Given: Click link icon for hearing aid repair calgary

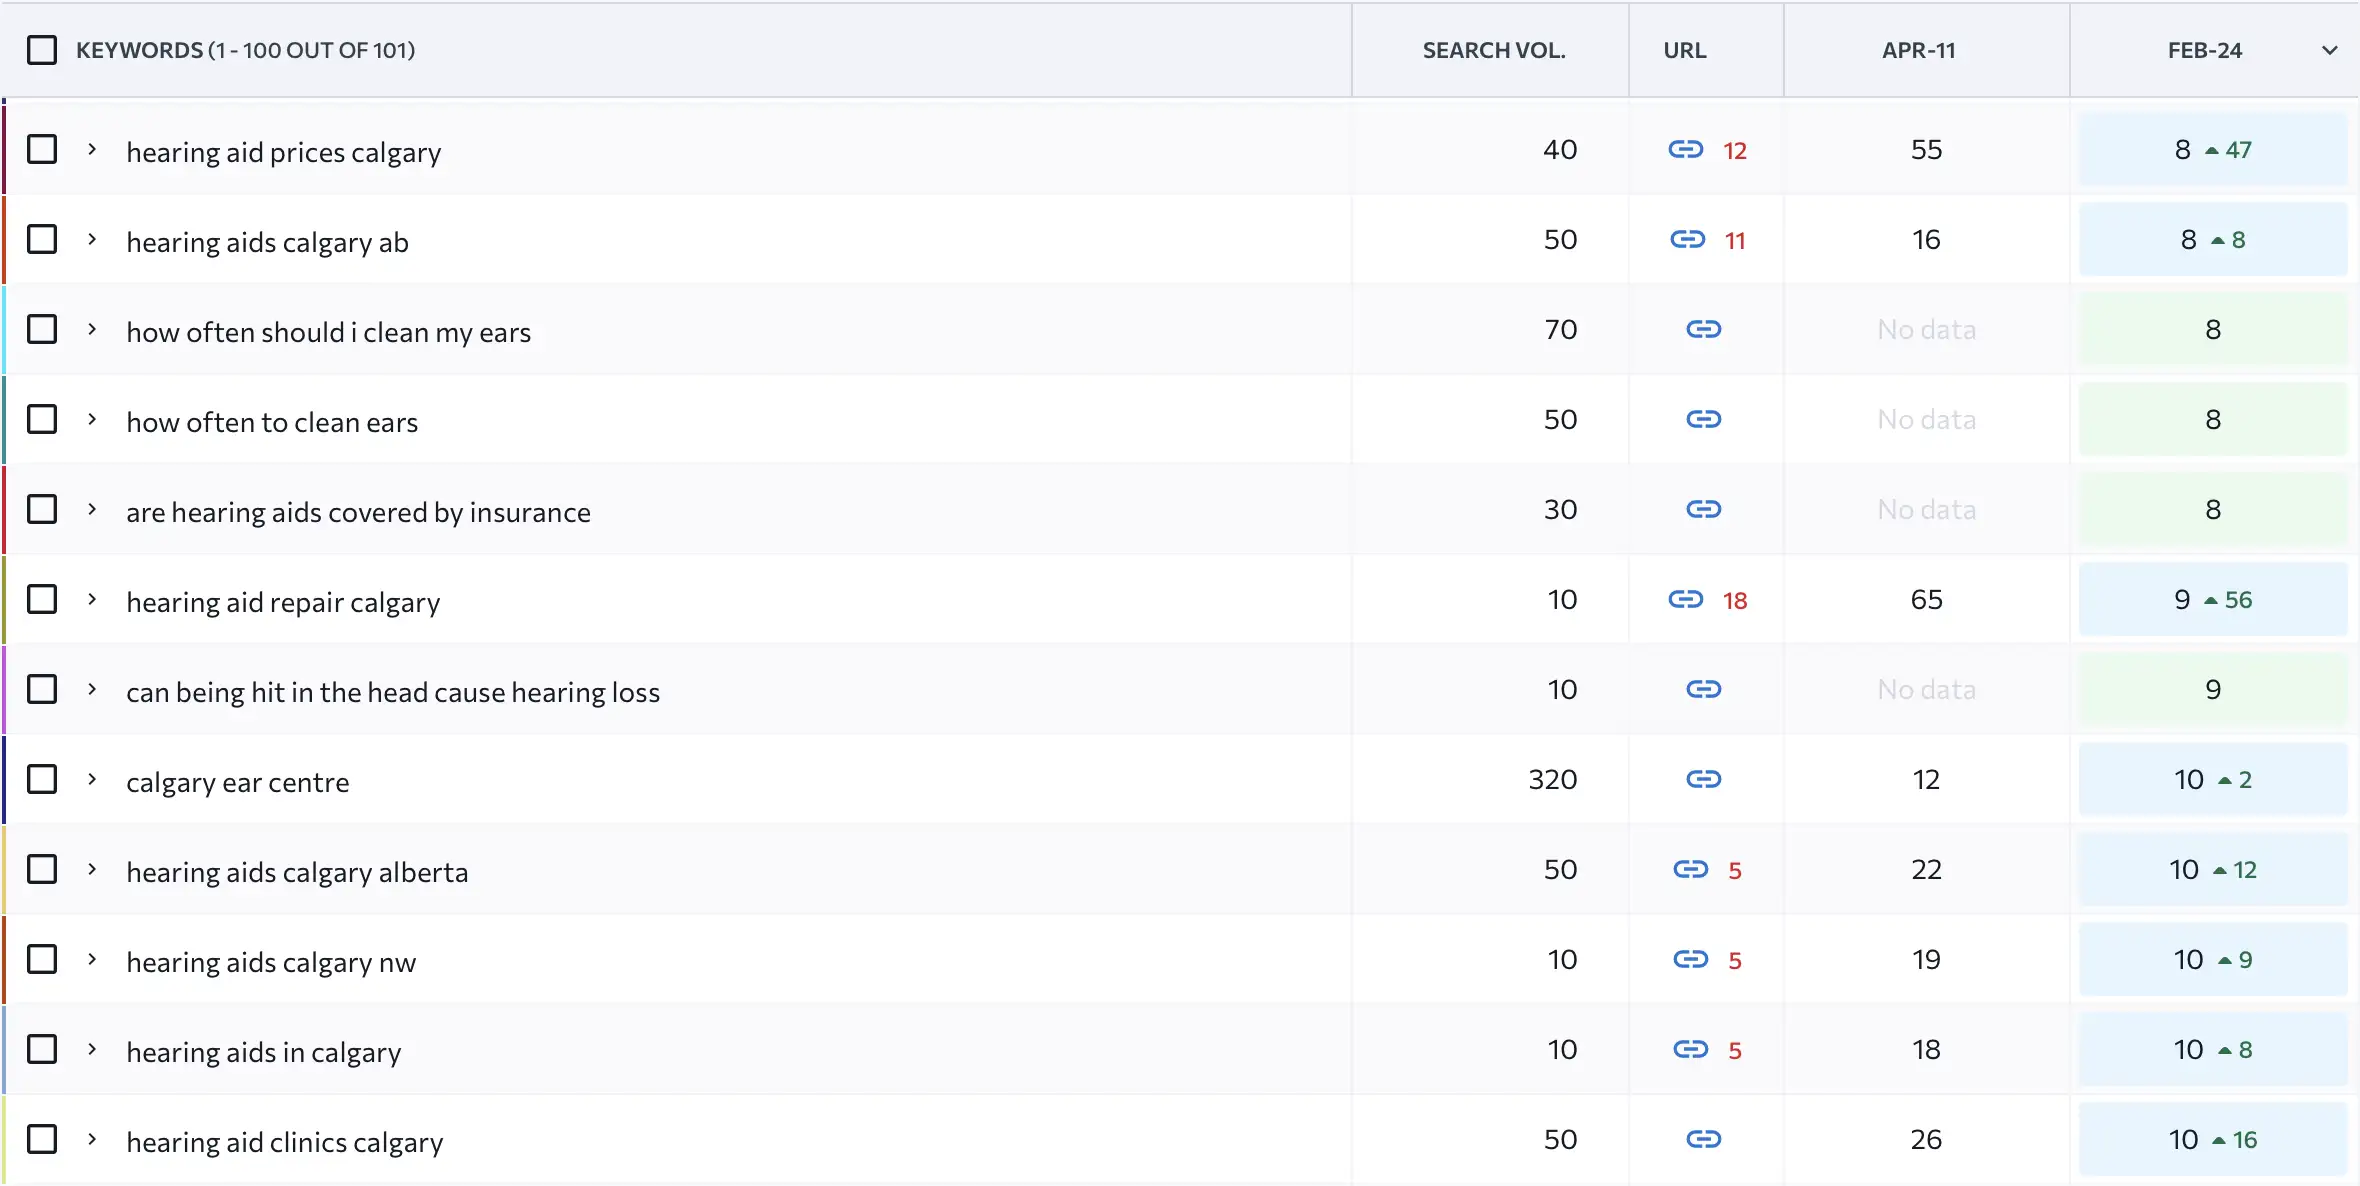Looking at the screenshot, I should [1685, 600].
